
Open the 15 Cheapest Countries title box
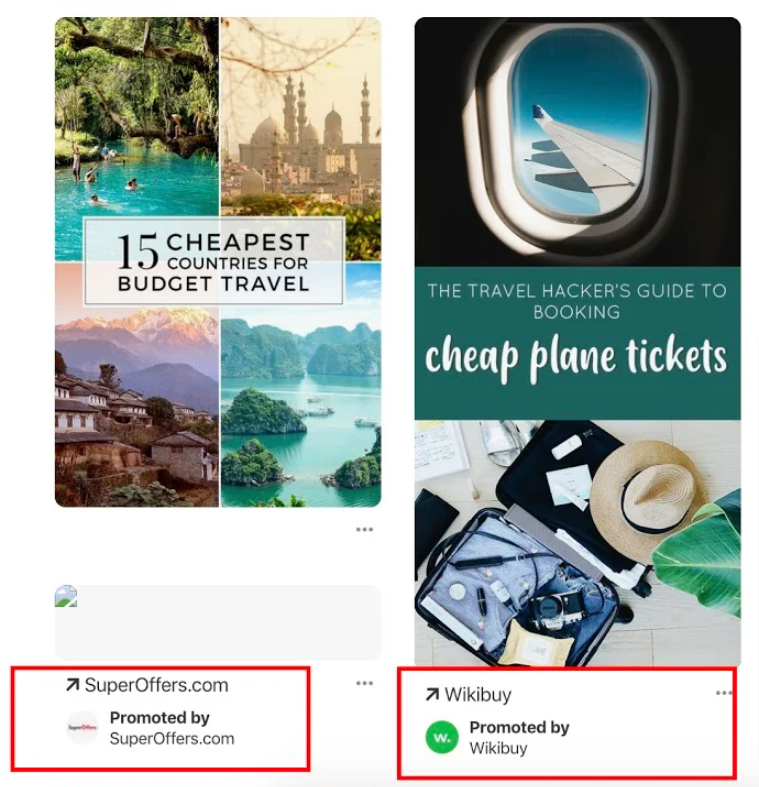(214, 261)
